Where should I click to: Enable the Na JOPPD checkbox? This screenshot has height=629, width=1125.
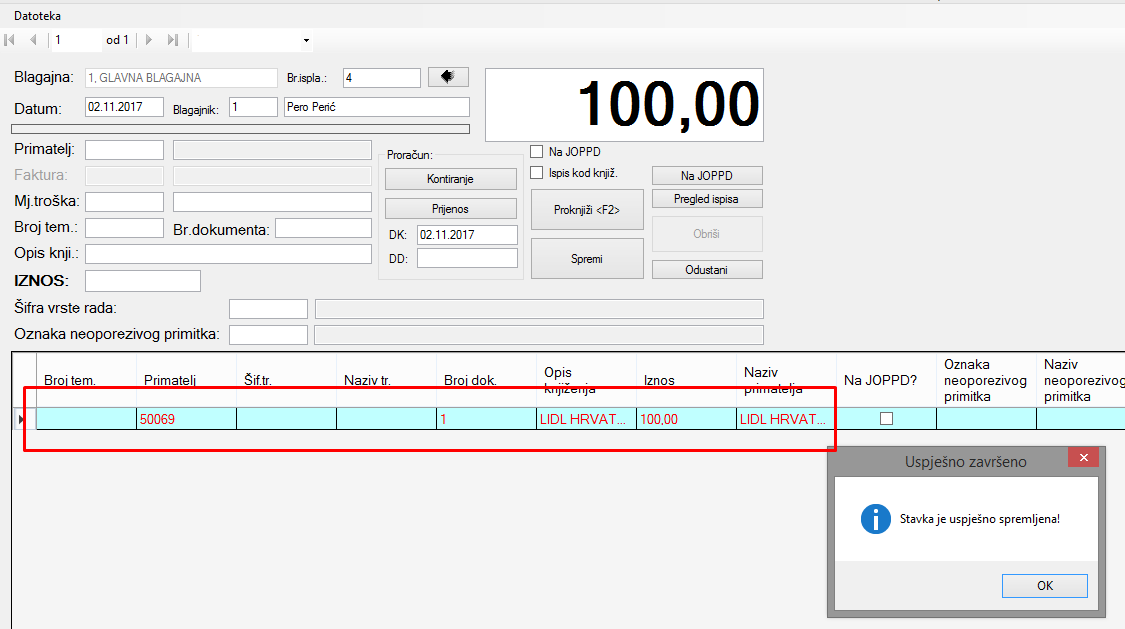(537, 152)
